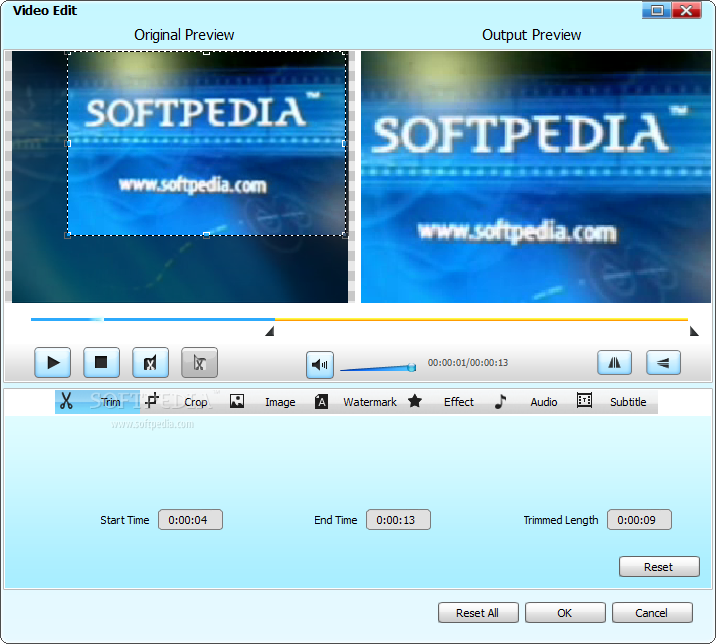This screenshot has width=716, height=644.
Task: Click the Stop playback button
Action: (101, 363)
